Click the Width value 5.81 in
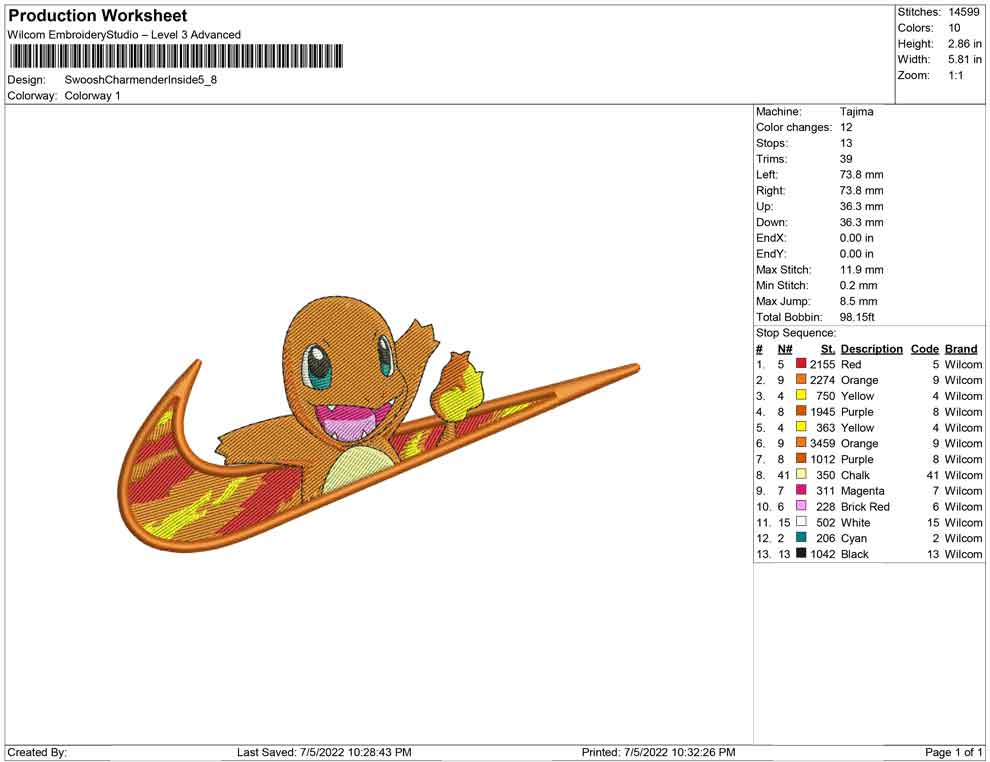990x762 pixels. pos(965,59)
